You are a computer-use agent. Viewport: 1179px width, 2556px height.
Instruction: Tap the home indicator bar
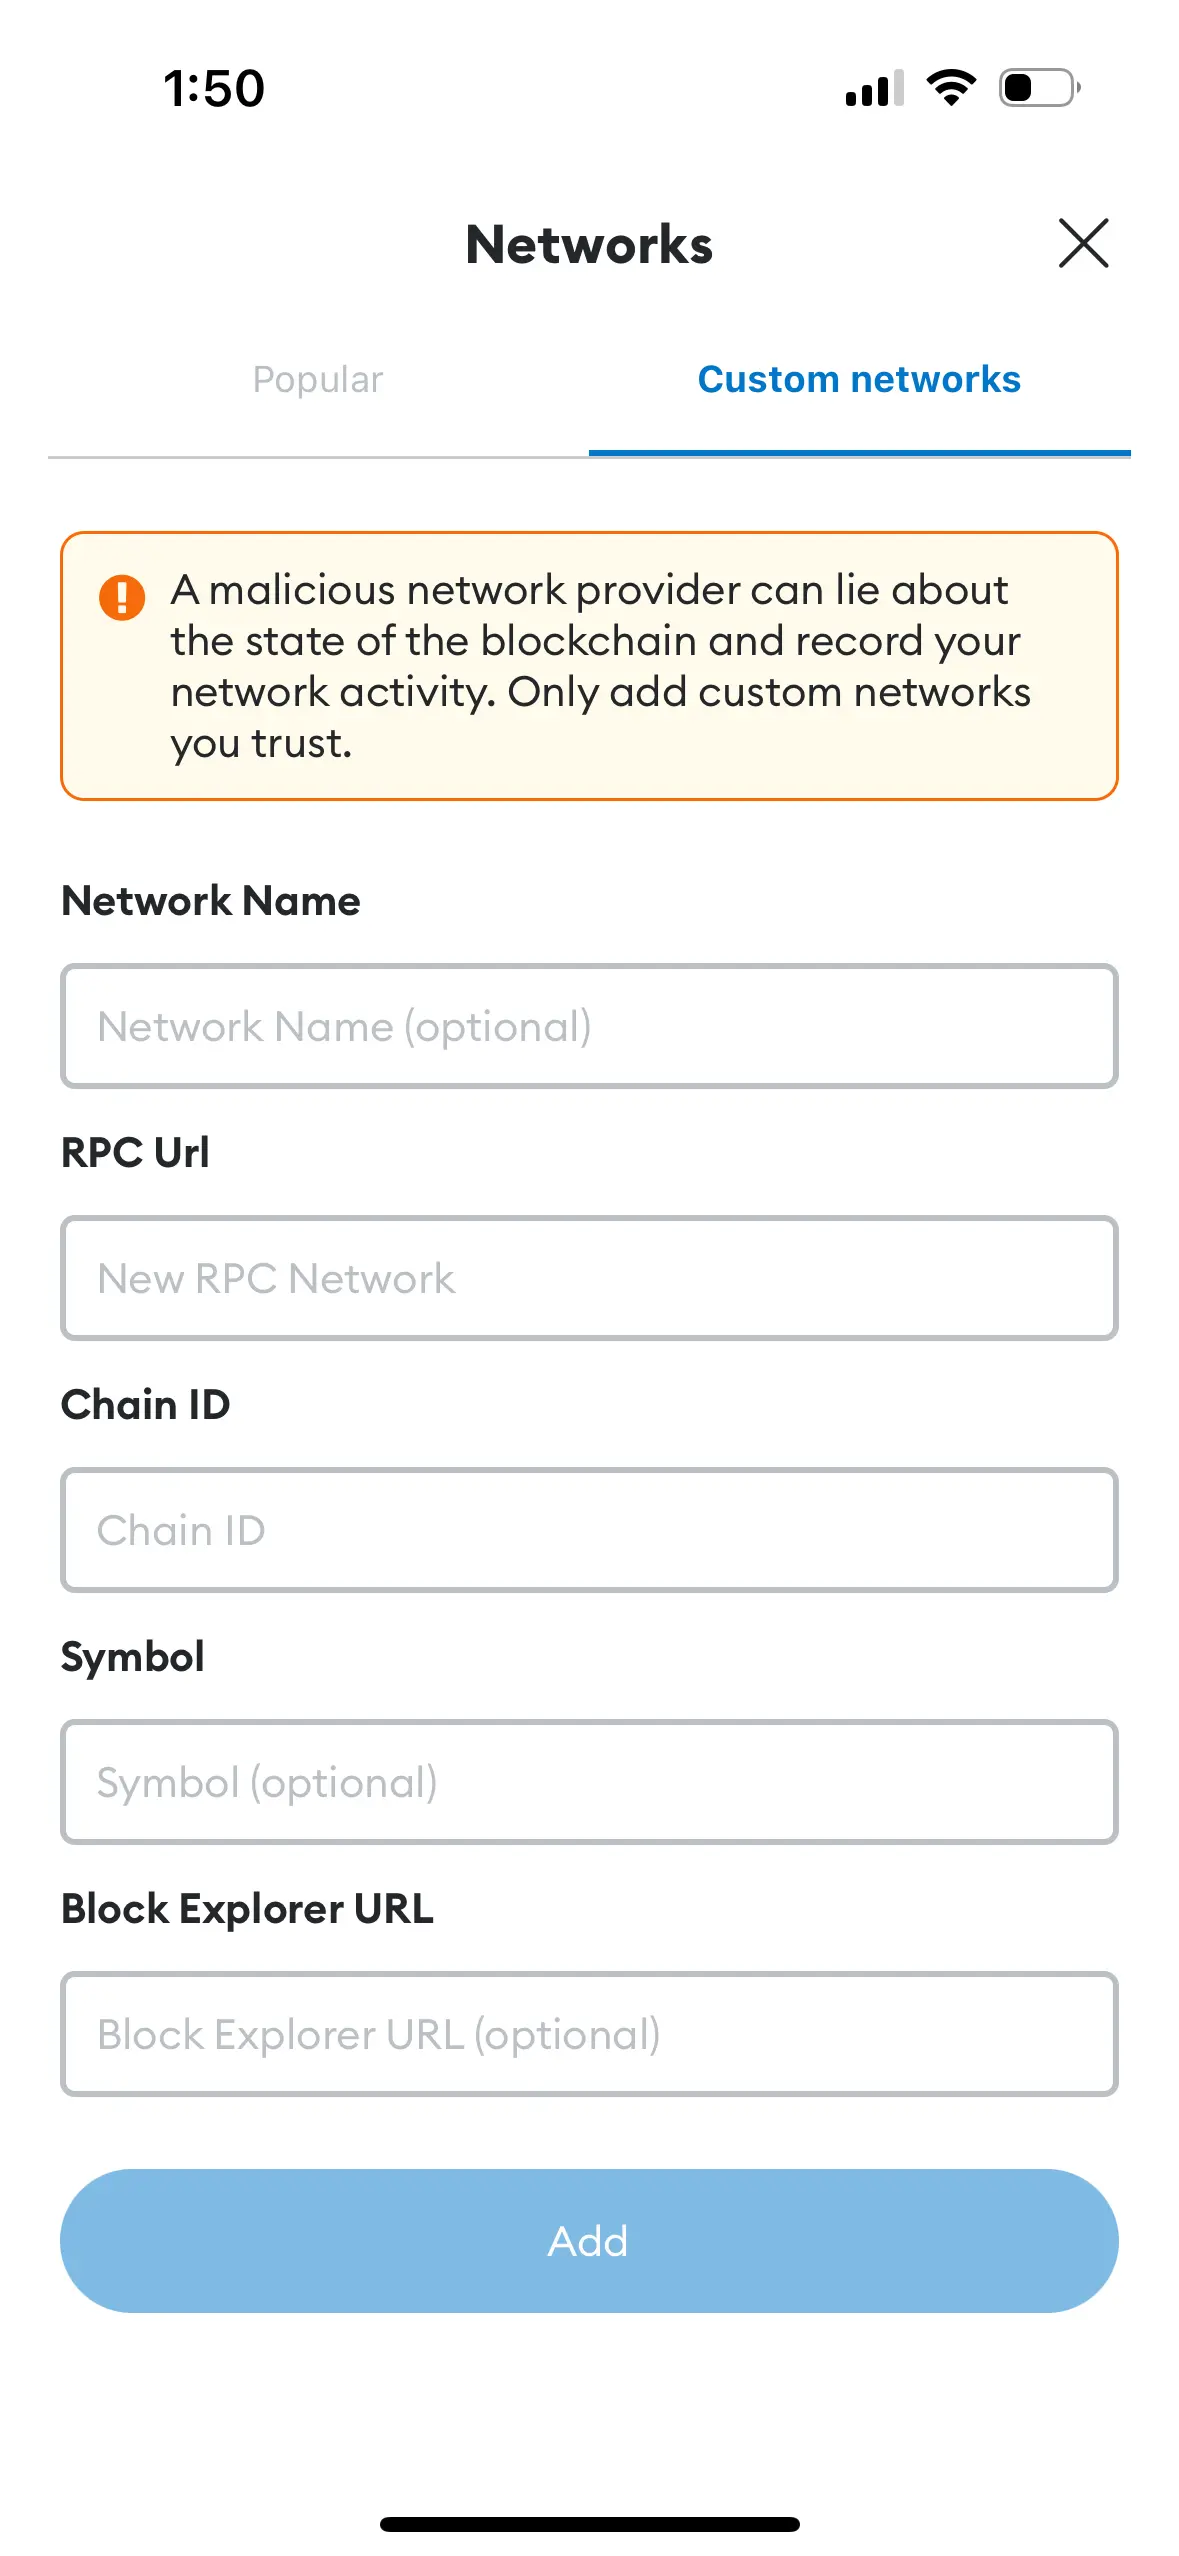(x=589, y=2524)
